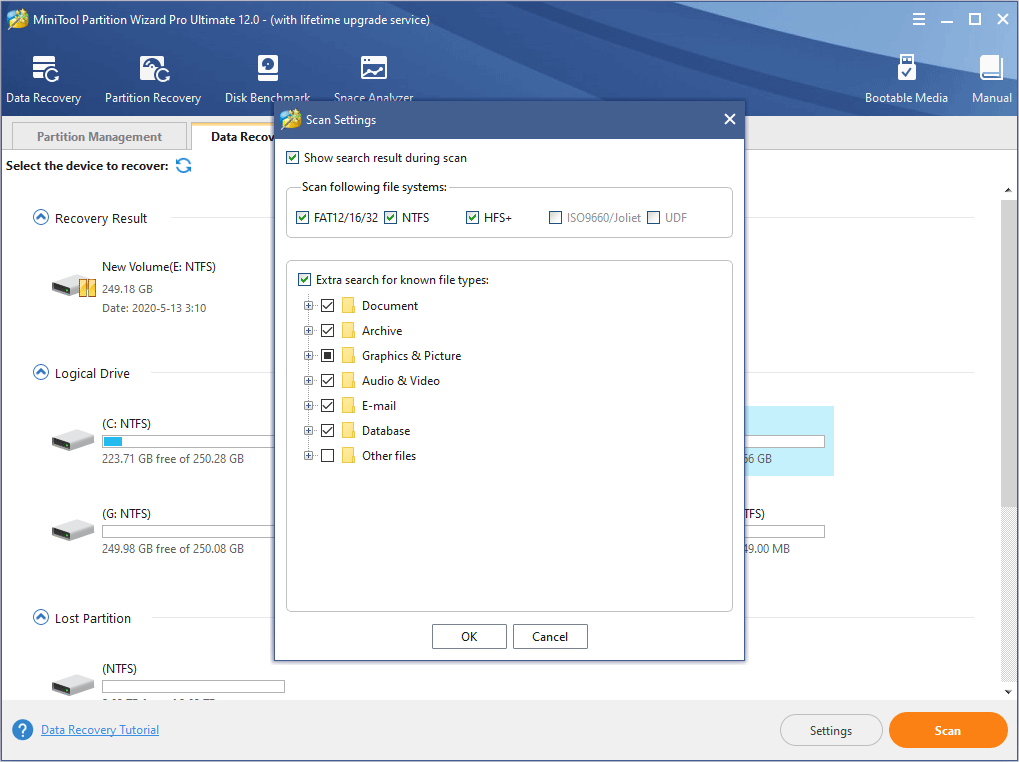Screen dimensions: 1019x762
Task: Open the Data Recovery tool
Action: click(44, 79)
